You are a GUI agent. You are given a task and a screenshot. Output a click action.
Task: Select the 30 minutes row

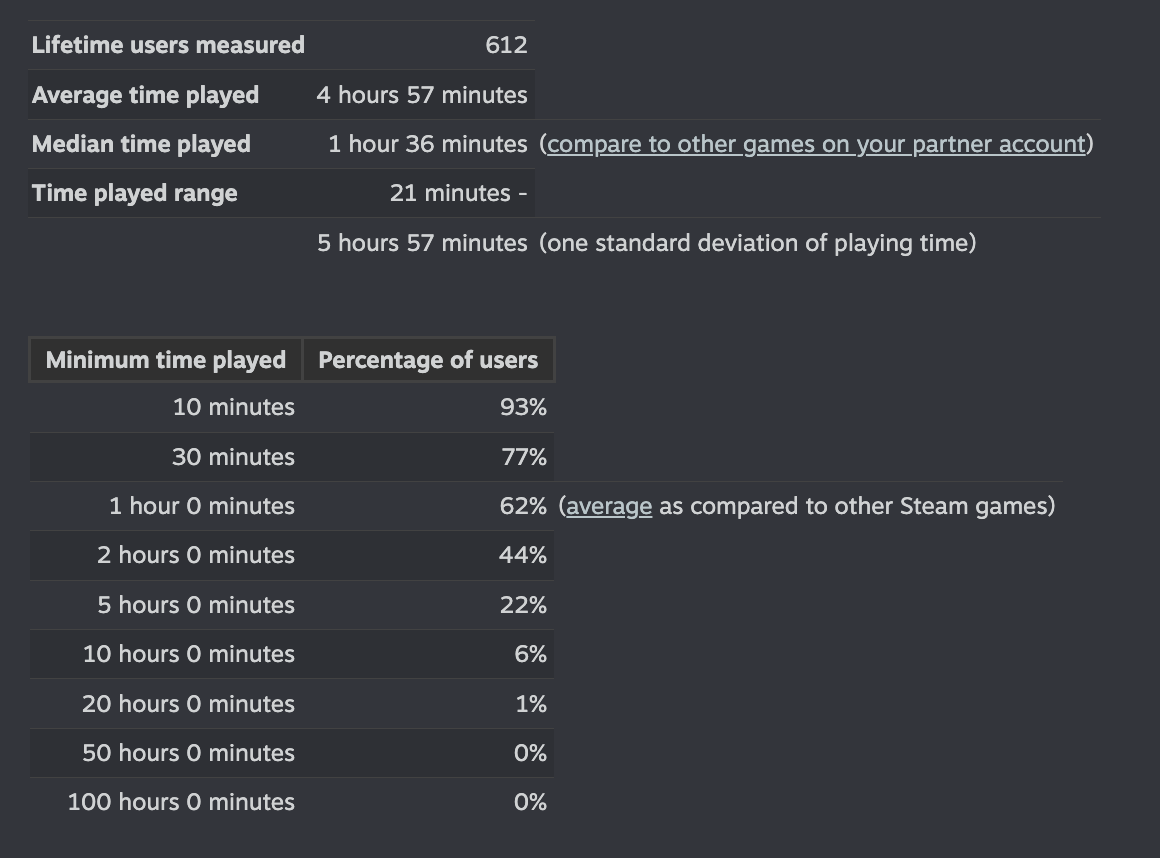(x=291, y=457)
